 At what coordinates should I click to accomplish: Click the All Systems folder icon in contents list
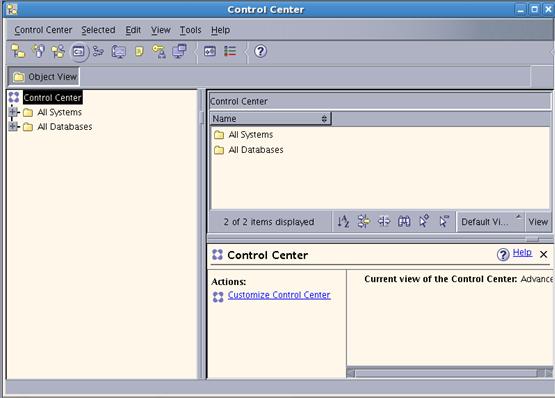(x=219, y=135)
